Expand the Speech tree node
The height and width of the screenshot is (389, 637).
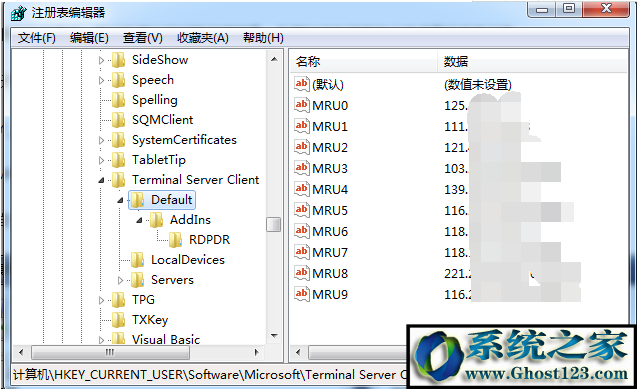pyautogui.click(x=101, y=80)
